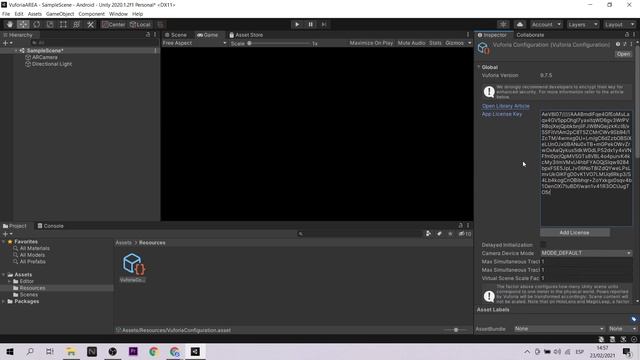Open the Component menu
Screen dimensions: 640x360
[x=91, y=14]
